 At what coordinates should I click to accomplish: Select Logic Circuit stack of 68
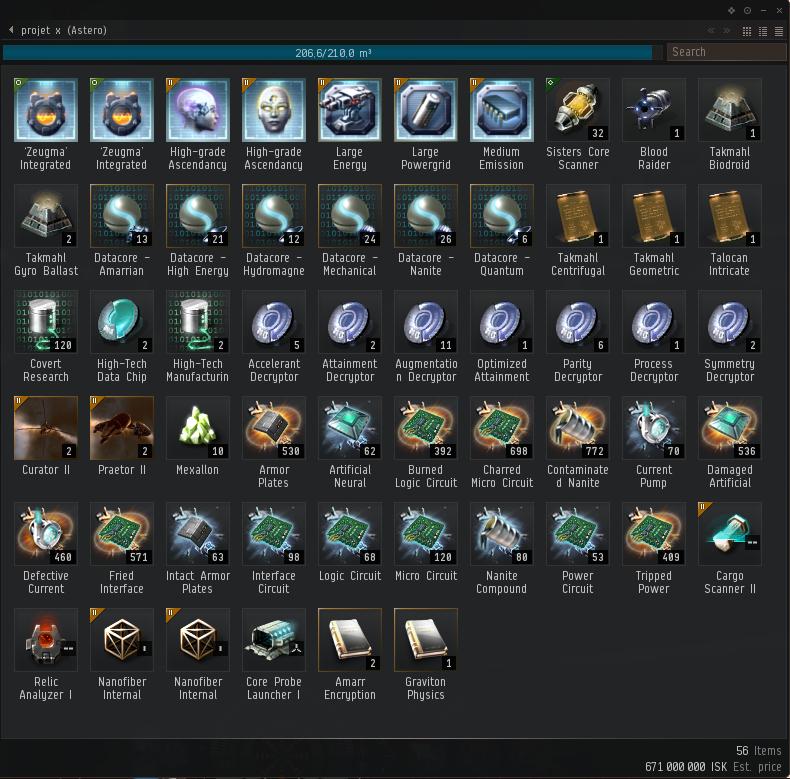coord(350,534)
